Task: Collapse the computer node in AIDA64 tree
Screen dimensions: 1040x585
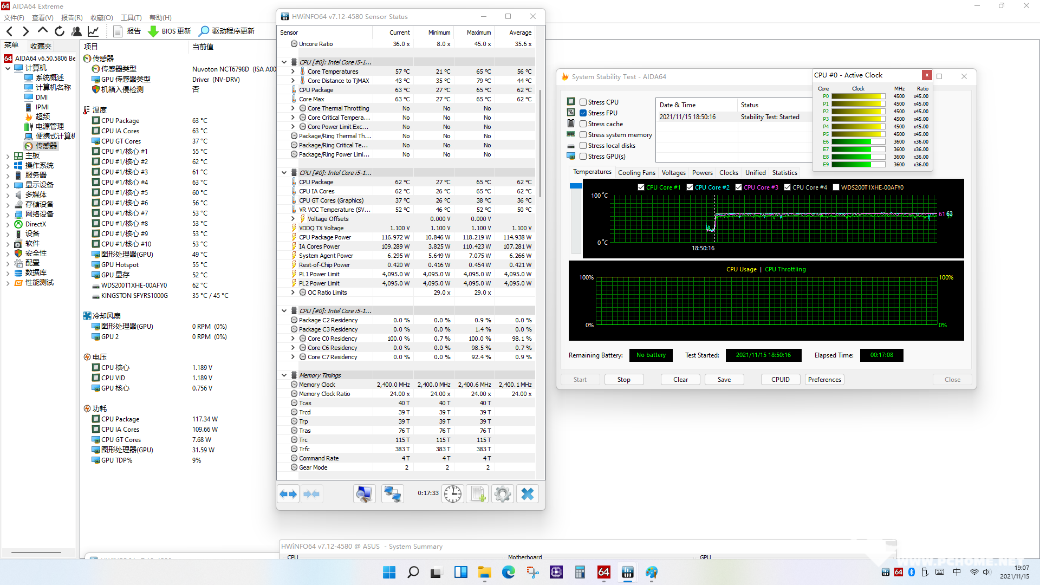Action: (8, 68)
